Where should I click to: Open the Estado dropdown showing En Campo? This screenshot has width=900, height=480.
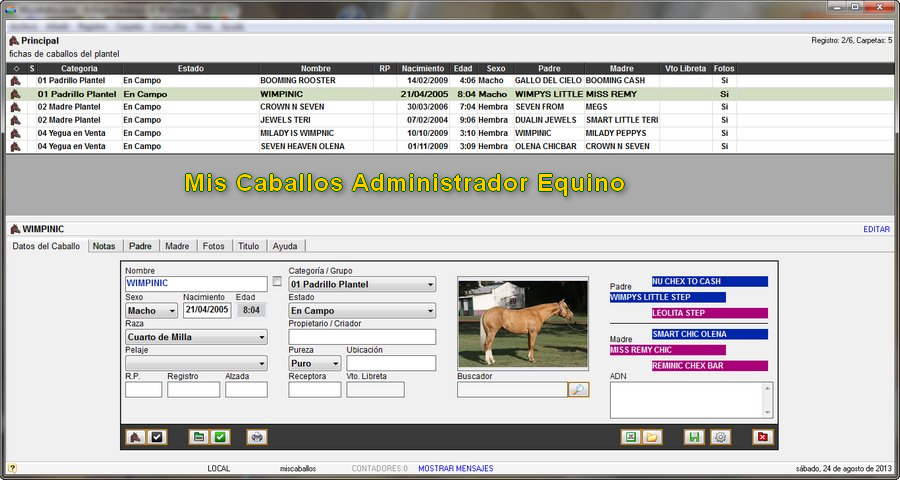click(x=362, y=311)
